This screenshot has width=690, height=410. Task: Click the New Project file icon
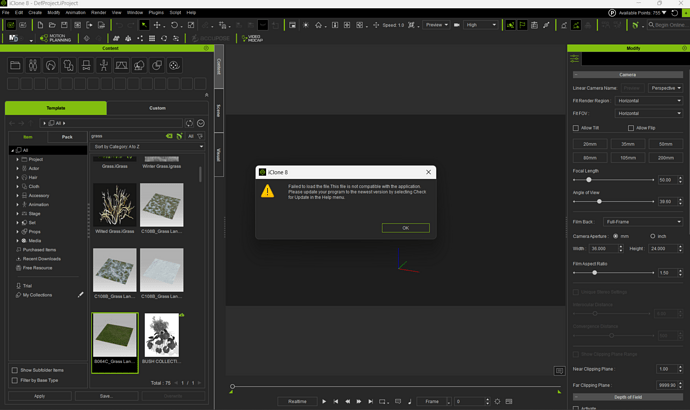click(40, 25)
